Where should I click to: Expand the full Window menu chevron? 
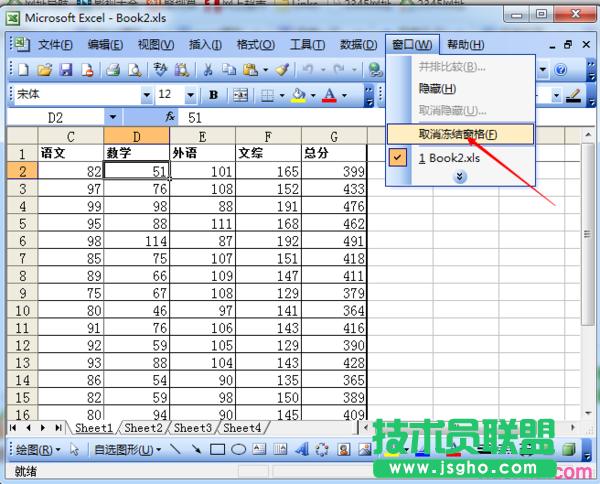(x=460, y=176)
